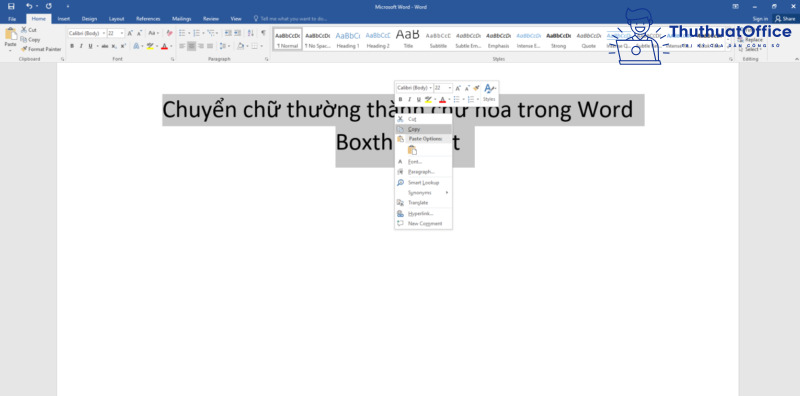Screen dimensions: 800x396
Task: Shrink font size with the ribbon icon
Action: coord(139,33)
